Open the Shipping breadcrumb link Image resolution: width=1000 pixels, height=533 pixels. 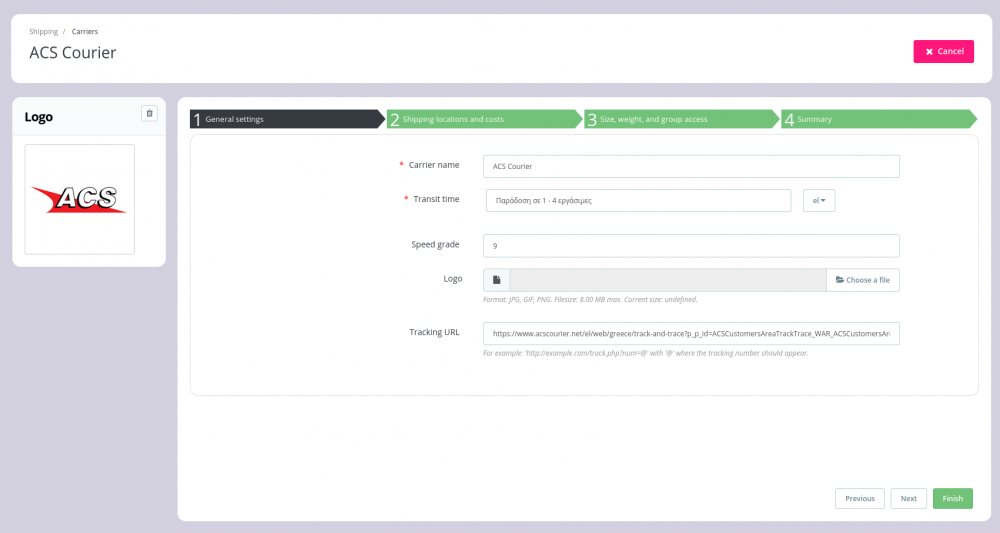[x=43, y=31]
